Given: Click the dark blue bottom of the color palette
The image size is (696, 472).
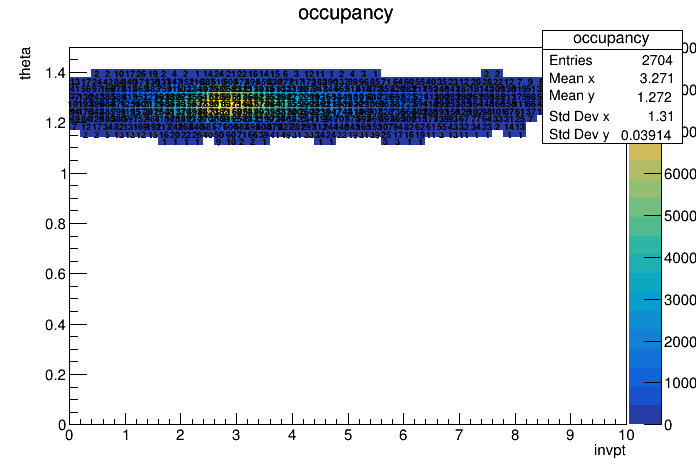Looking at the screenshot, I should 645,415.
